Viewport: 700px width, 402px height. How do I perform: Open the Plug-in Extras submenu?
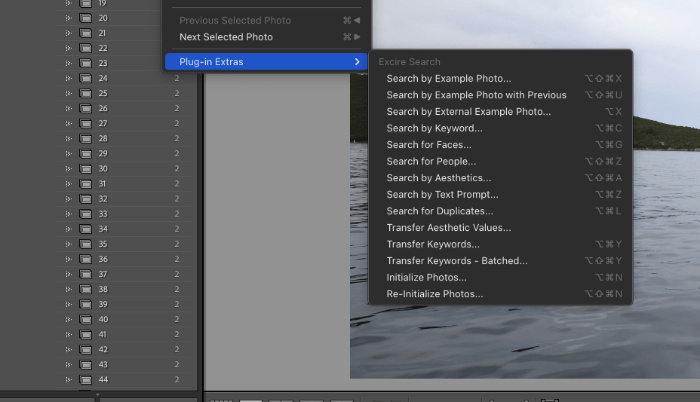[x=266, y=62]
